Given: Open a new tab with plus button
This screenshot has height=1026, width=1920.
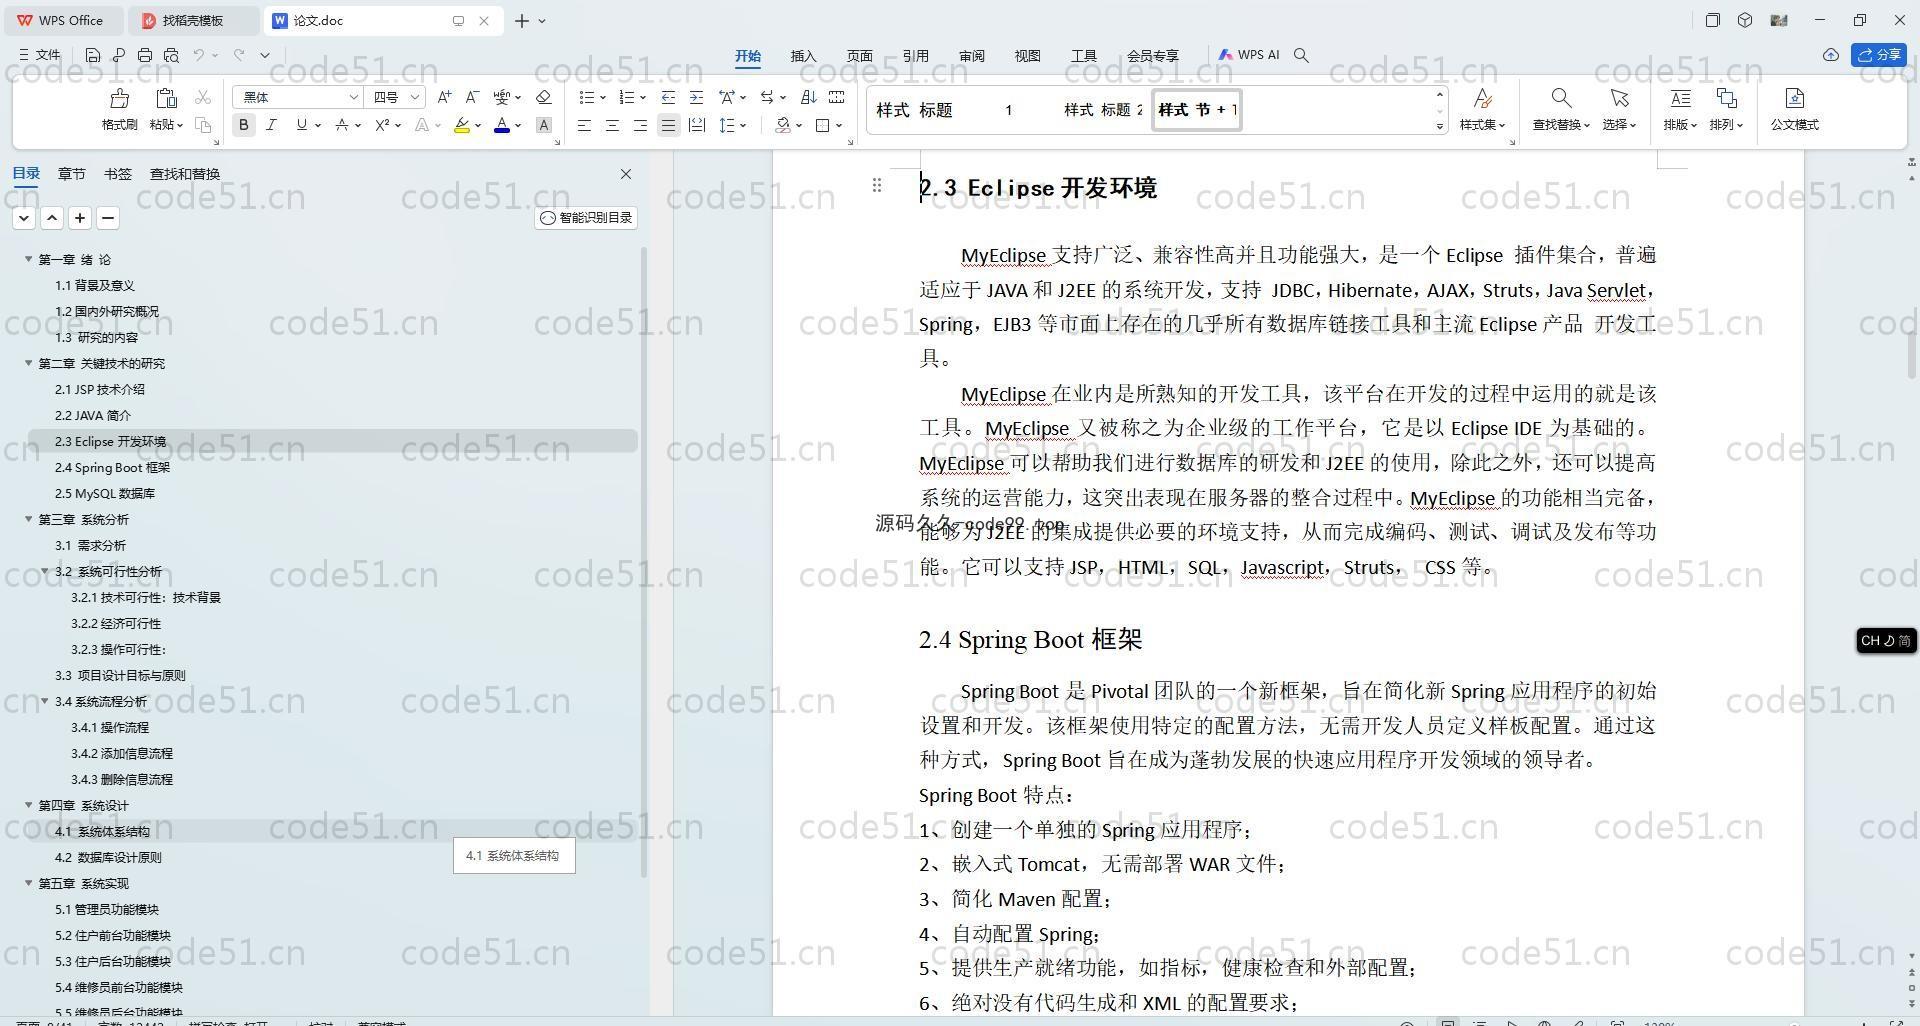Looking at the screenshot, I should coord(521,20).
